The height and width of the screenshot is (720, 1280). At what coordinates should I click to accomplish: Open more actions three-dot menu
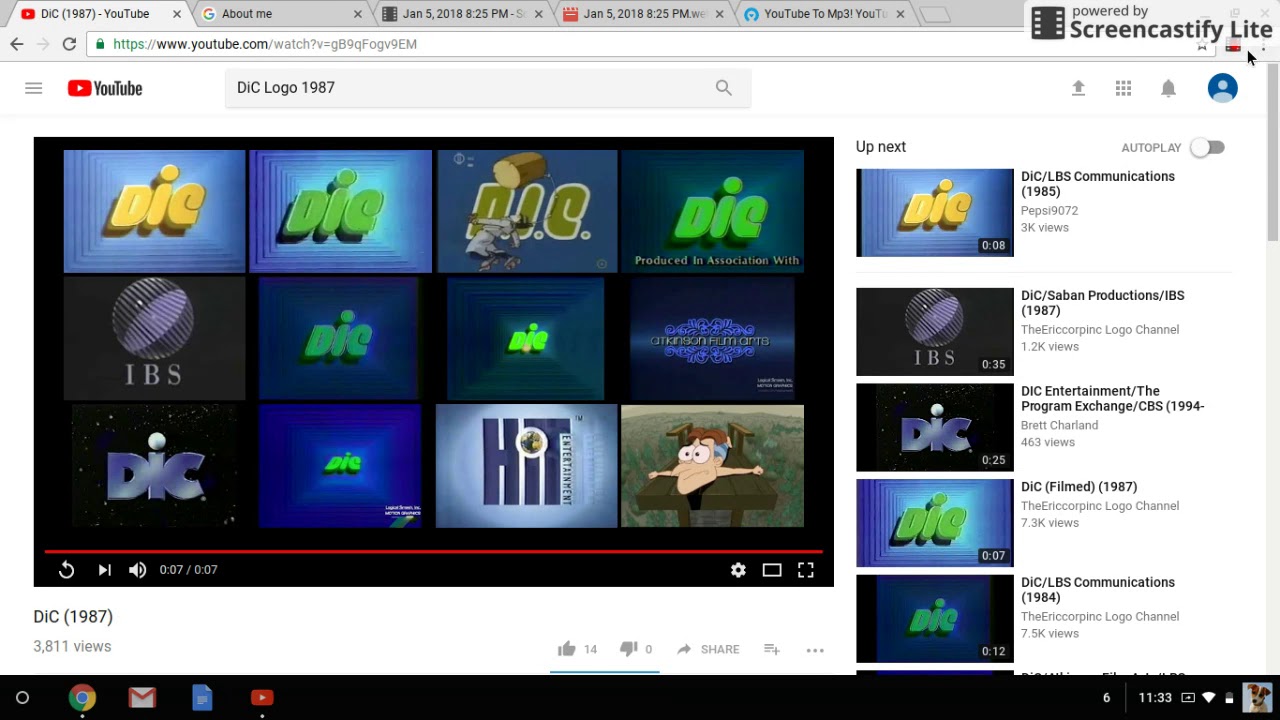[x=815, y=650]
